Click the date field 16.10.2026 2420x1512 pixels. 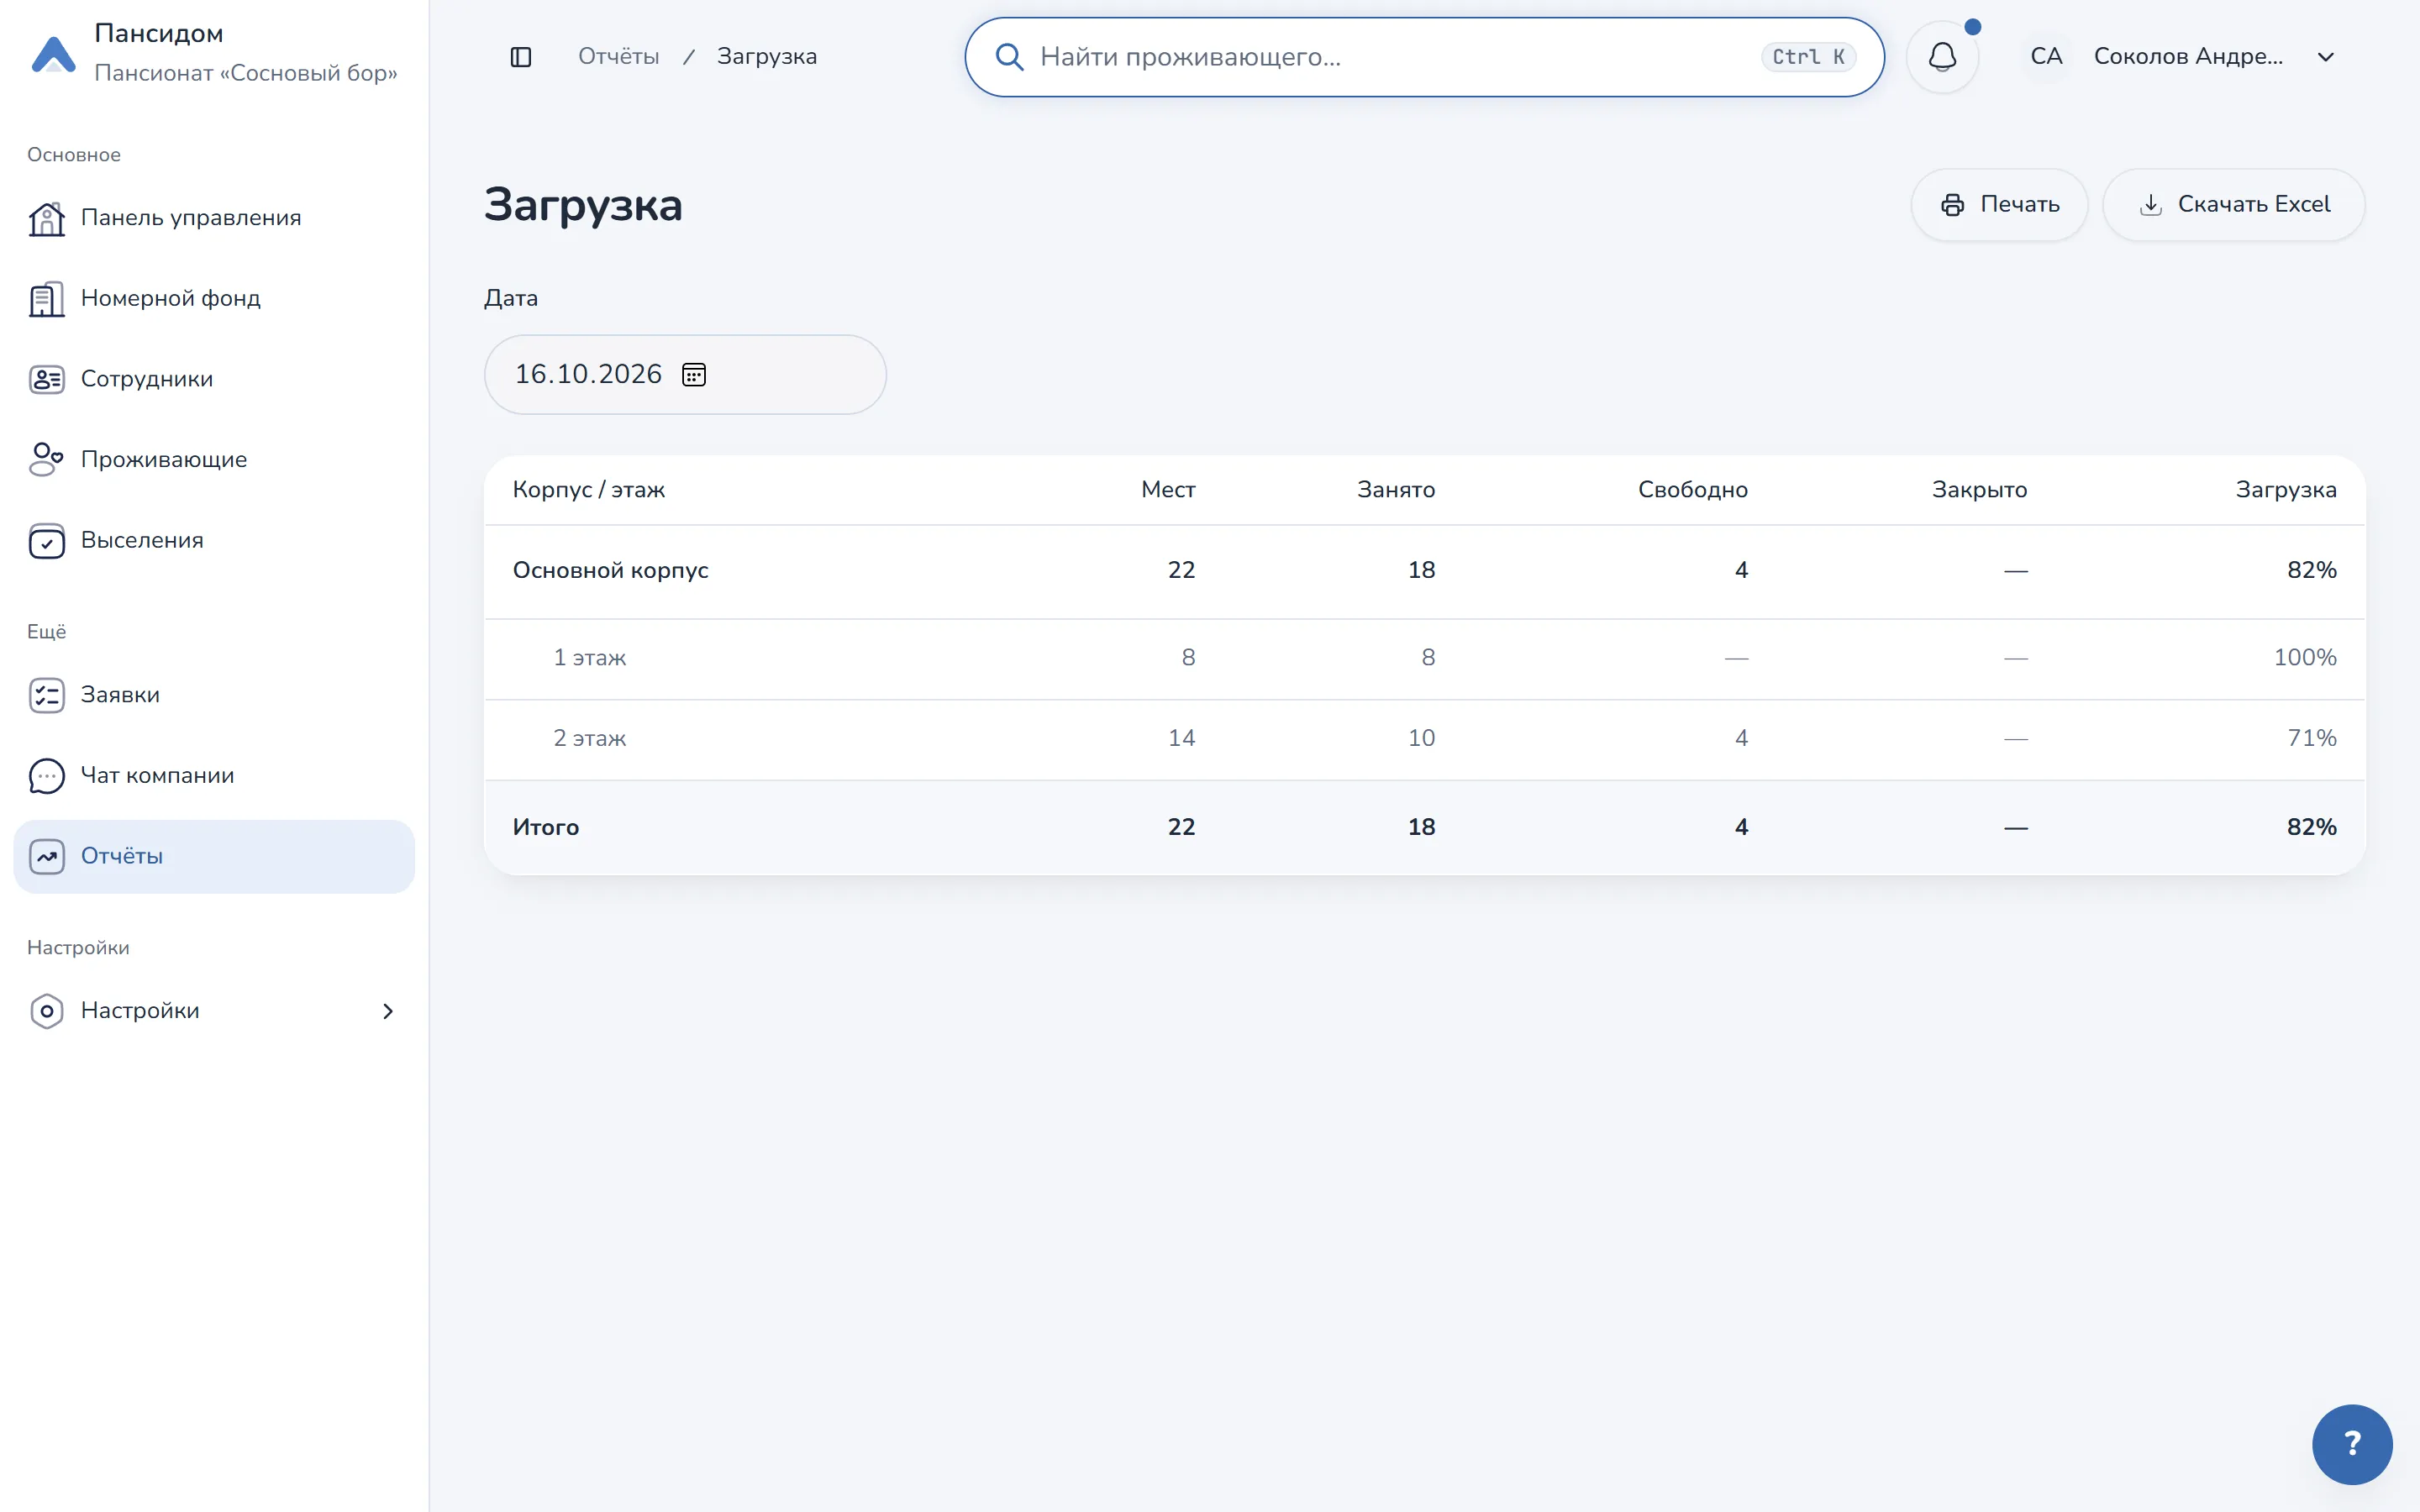pos(685,374)
